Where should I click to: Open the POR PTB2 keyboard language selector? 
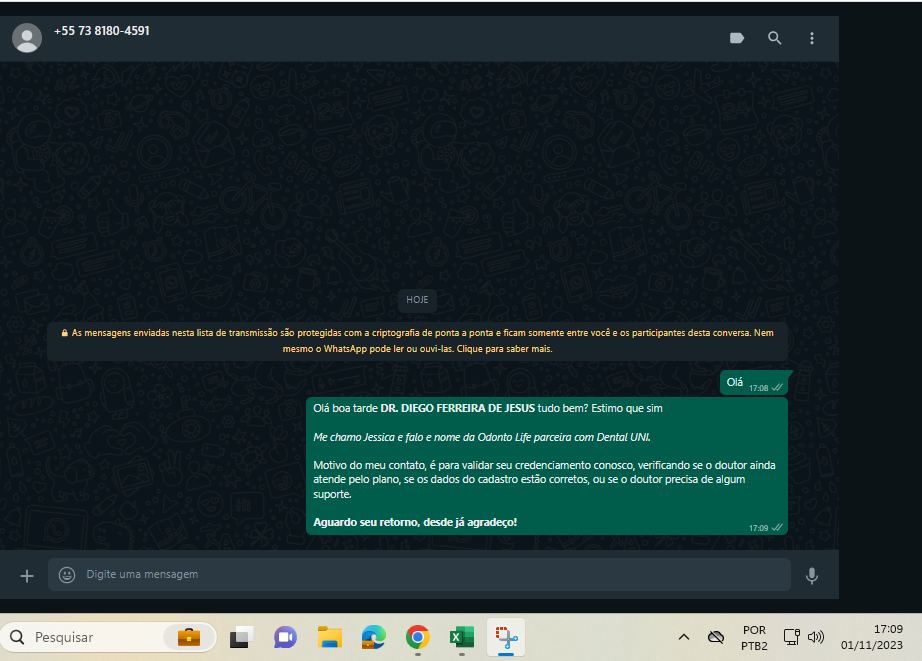(754, 638)
